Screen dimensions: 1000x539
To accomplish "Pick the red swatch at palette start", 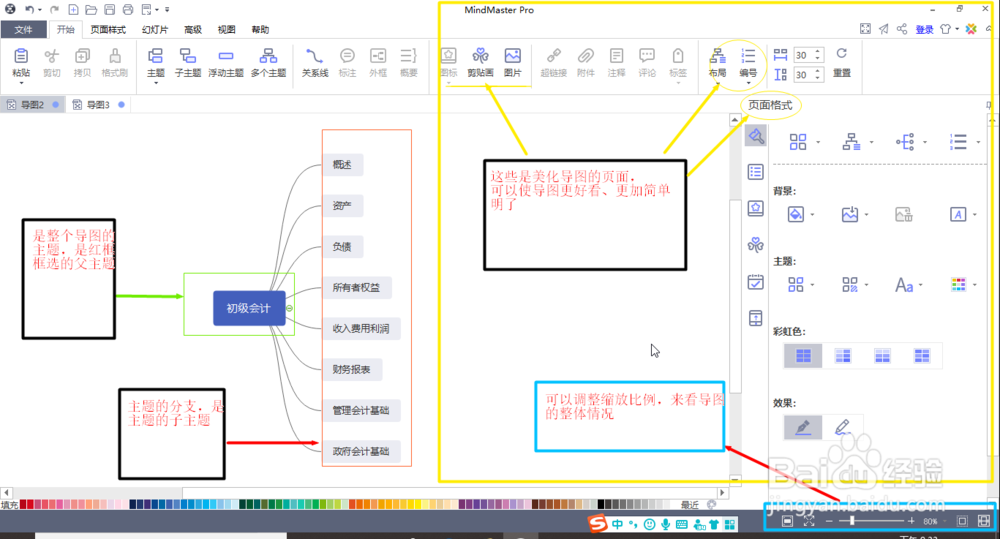I will pos(24,505).
